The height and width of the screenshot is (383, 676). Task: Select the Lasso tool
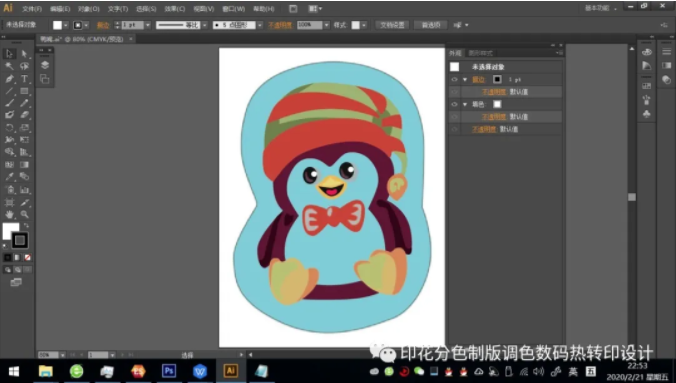click(24, 66)
